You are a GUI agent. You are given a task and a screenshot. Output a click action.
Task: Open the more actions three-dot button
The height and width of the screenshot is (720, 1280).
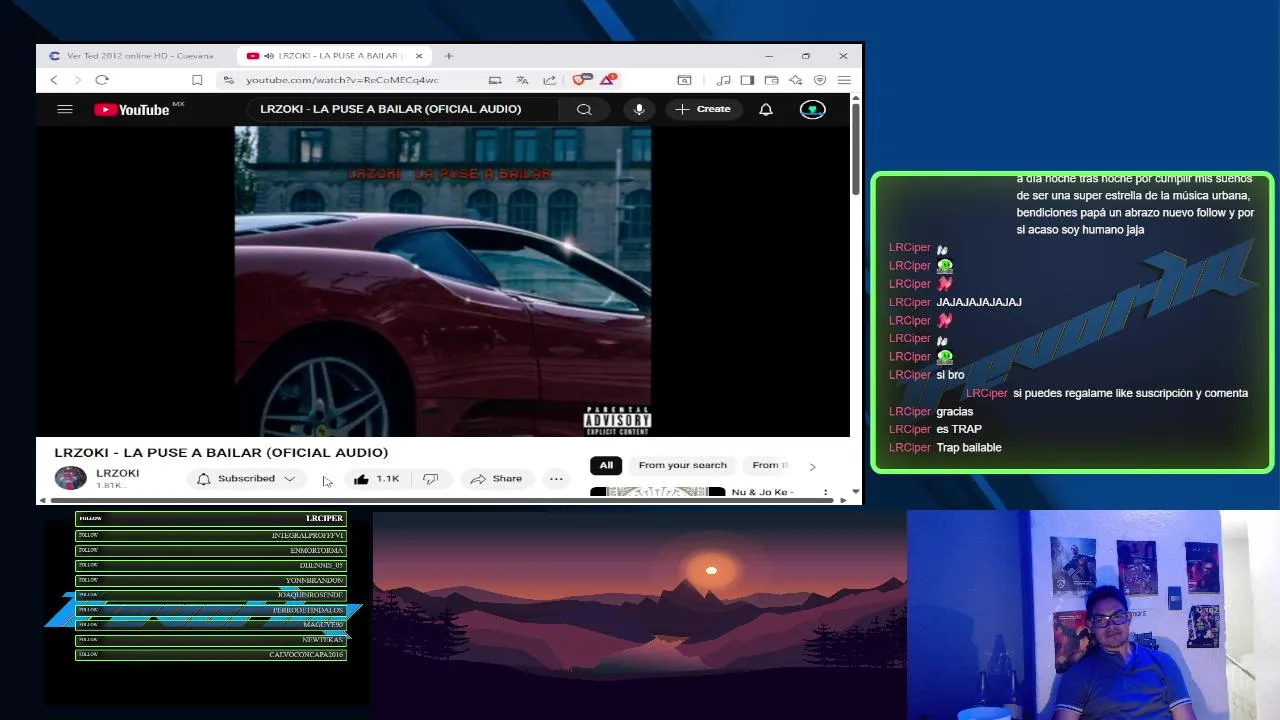[x=556, y=479]
